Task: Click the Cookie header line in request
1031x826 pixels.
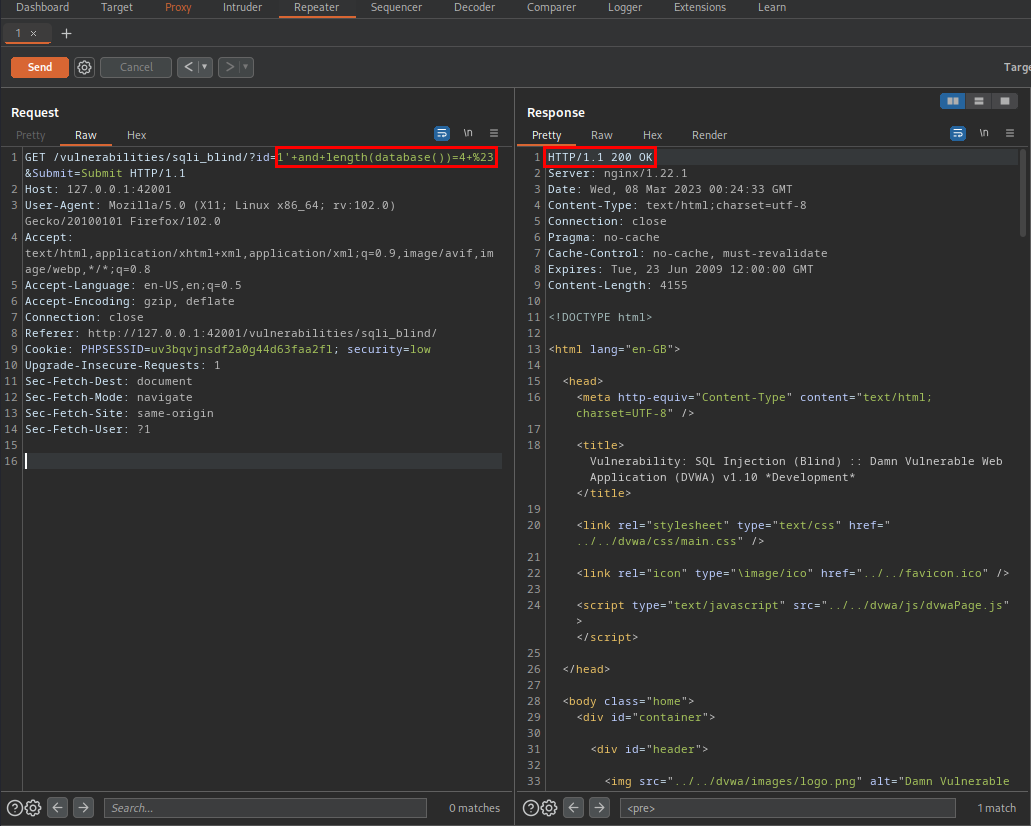Action: coord(228,349)
